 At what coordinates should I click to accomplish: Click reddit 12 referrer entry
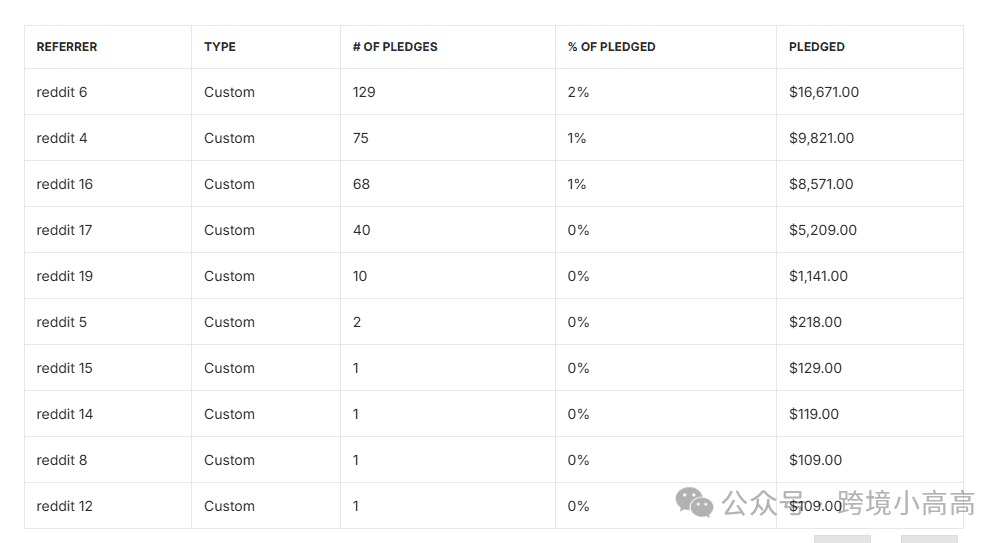(x=65, y=506)
